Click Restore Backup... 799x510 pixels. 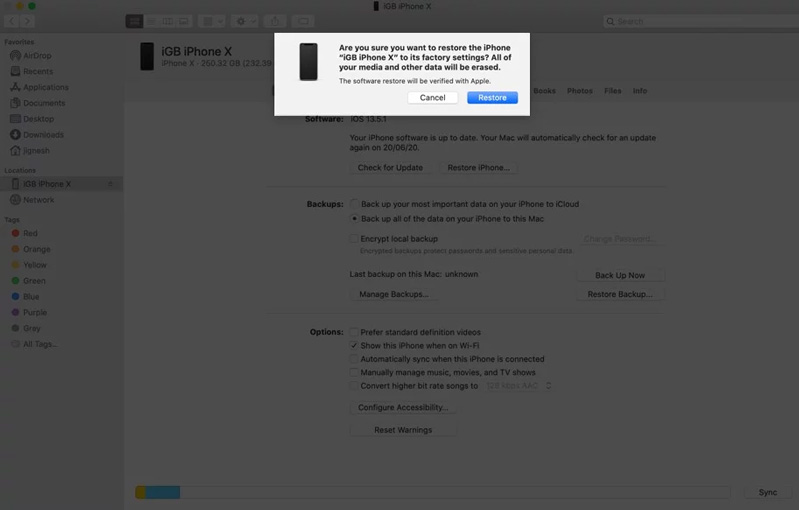pyautogui.click(x=620, y=294)
